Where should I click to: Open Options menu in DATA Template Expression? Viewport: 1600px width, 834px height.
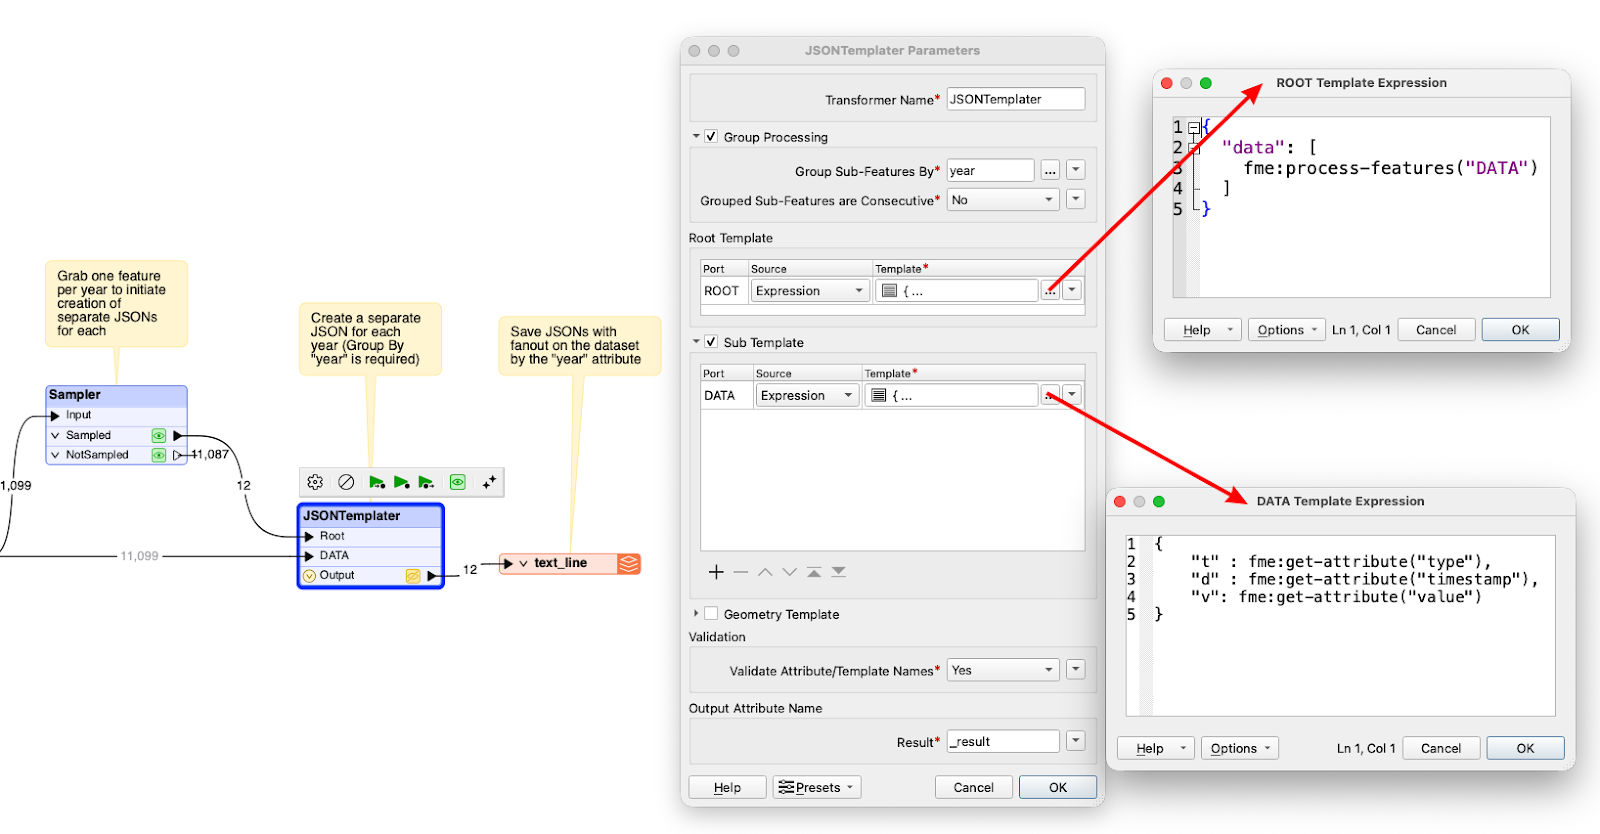(1239, 748)
